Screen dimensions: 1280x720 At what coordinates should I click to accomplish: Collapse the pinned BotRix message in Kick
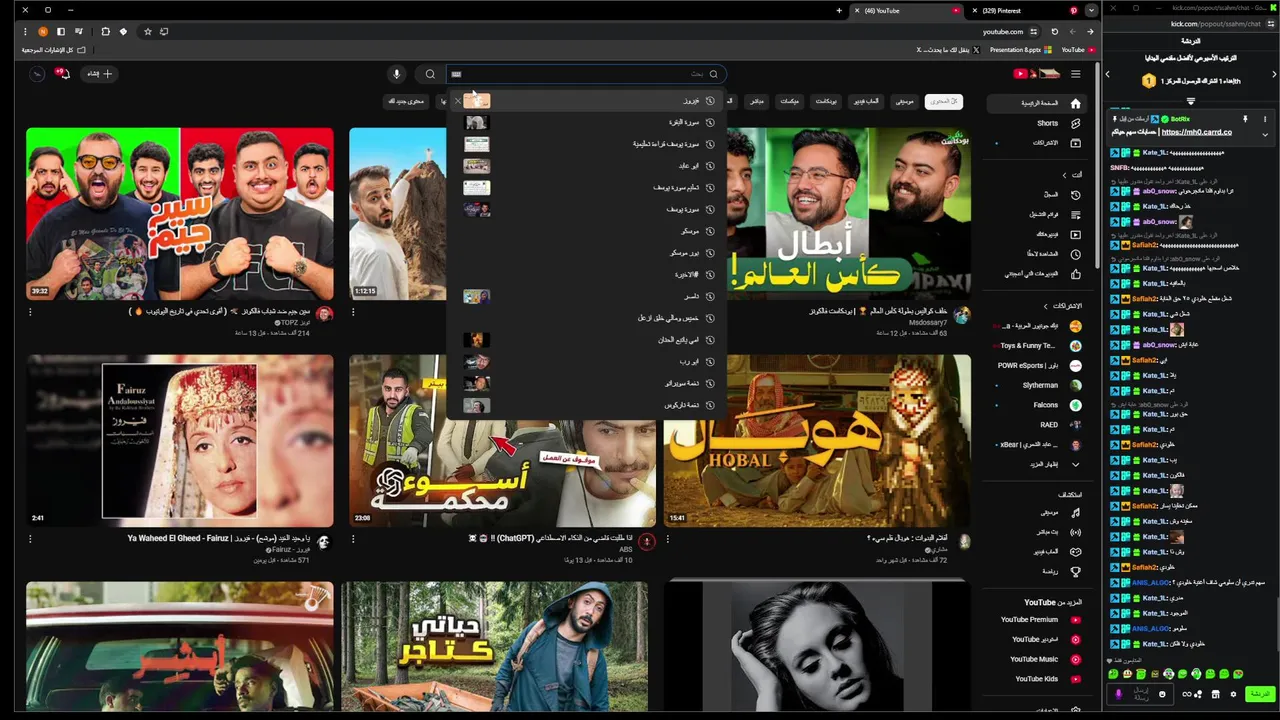tap(1264, 133)
